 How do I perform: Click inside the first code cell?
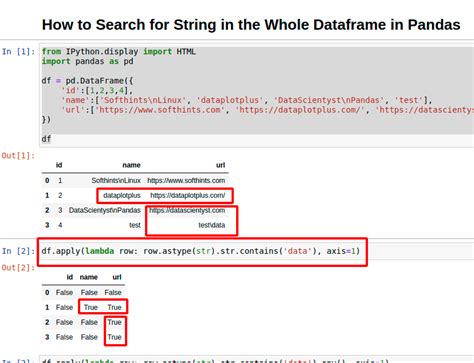(x=257, y=95)
